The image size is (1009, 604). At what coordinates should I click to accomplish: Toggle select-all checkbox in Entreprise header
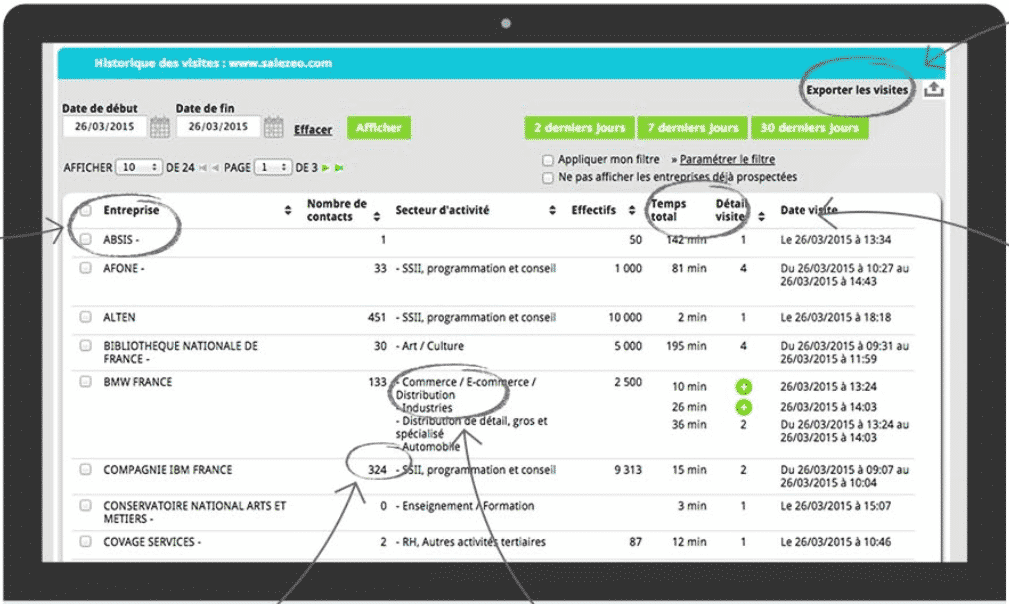click(x=86, y=210)
